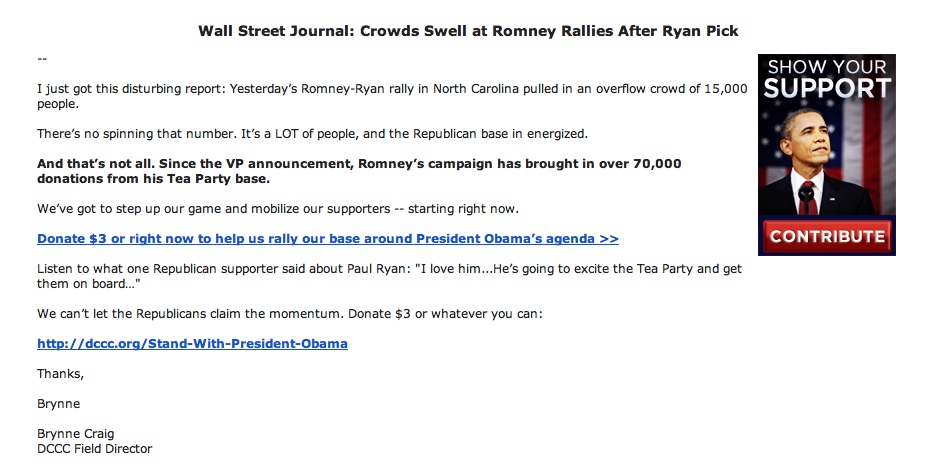The height and width of the screenshot is (468, 930).
Task: Click the standalone 'Brynne' sign-off line
Action: pos(58,403)
